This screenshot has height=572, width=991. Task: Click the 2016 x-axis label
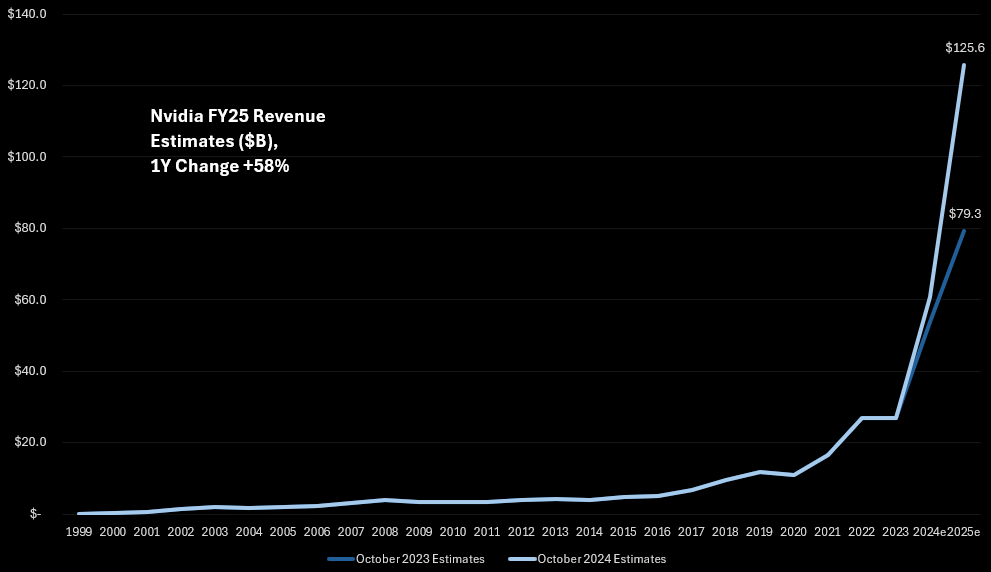coord(657,532)
